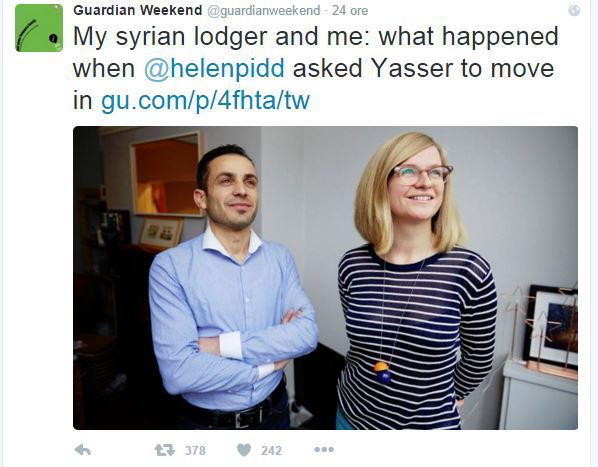Screen dimensions: 598x467
Task: View the 242 likes count
Action: pos(271,451)
